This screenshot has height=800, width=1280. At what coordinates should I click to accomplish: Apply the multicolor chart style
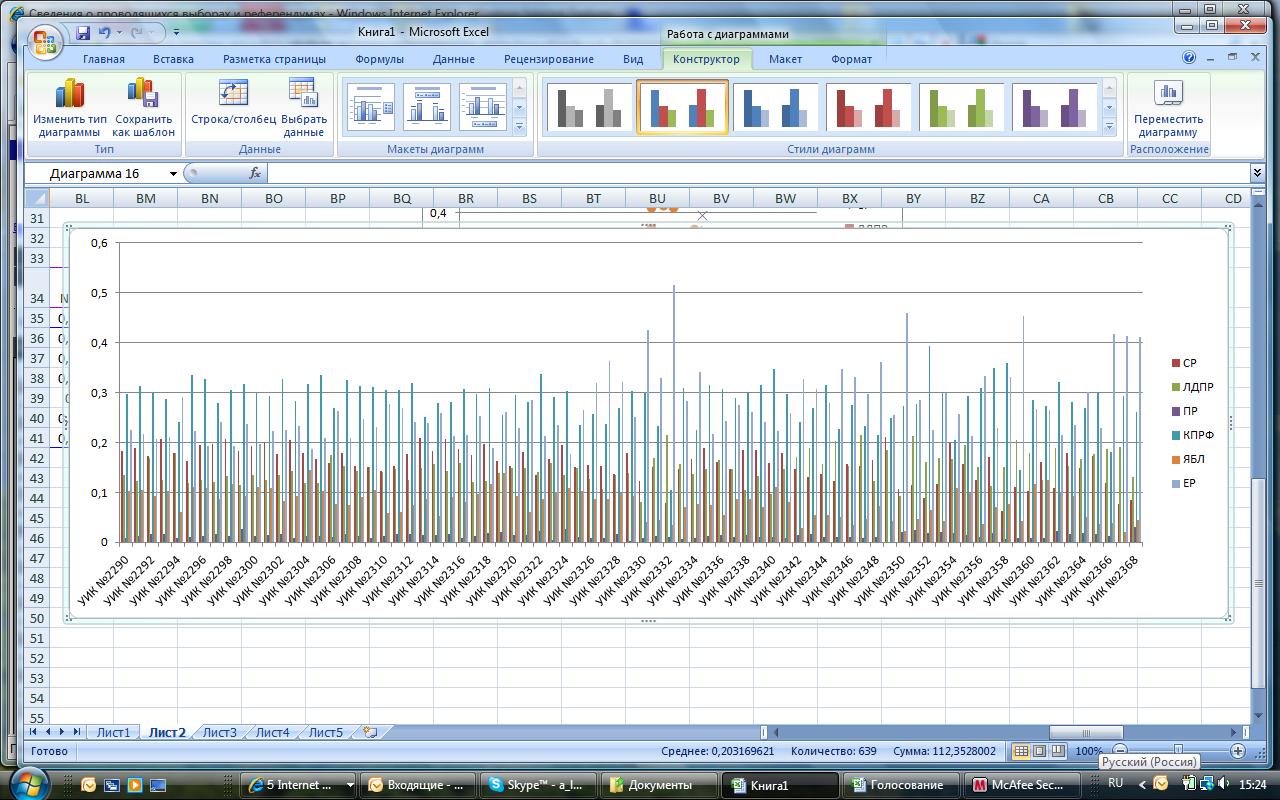point(682,107)
